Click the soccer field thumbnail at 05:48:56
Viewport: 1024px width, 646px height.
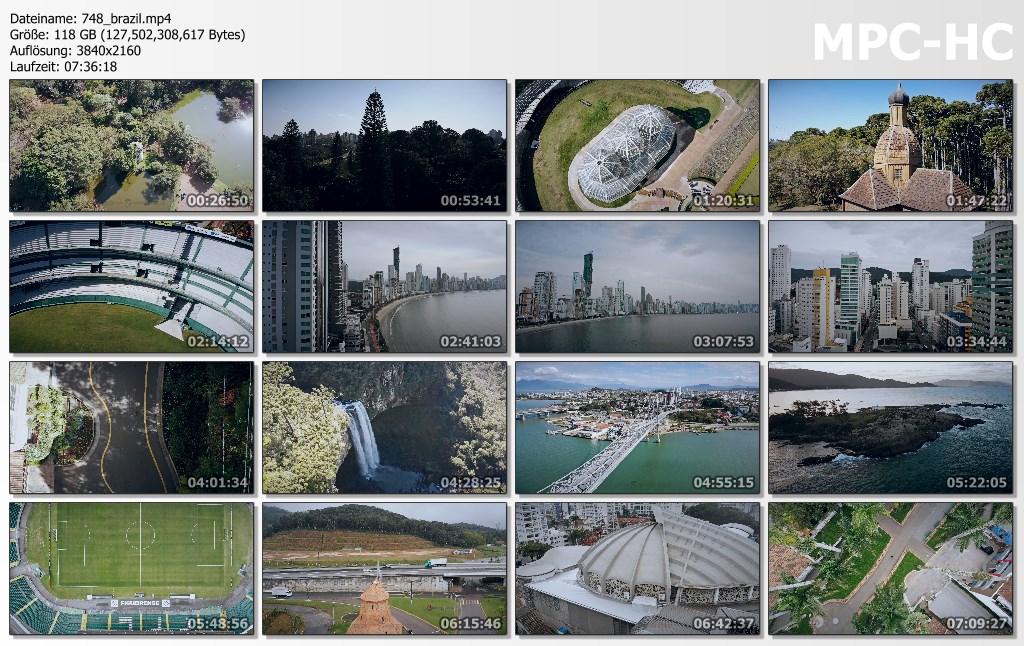[x=131, y=568]
